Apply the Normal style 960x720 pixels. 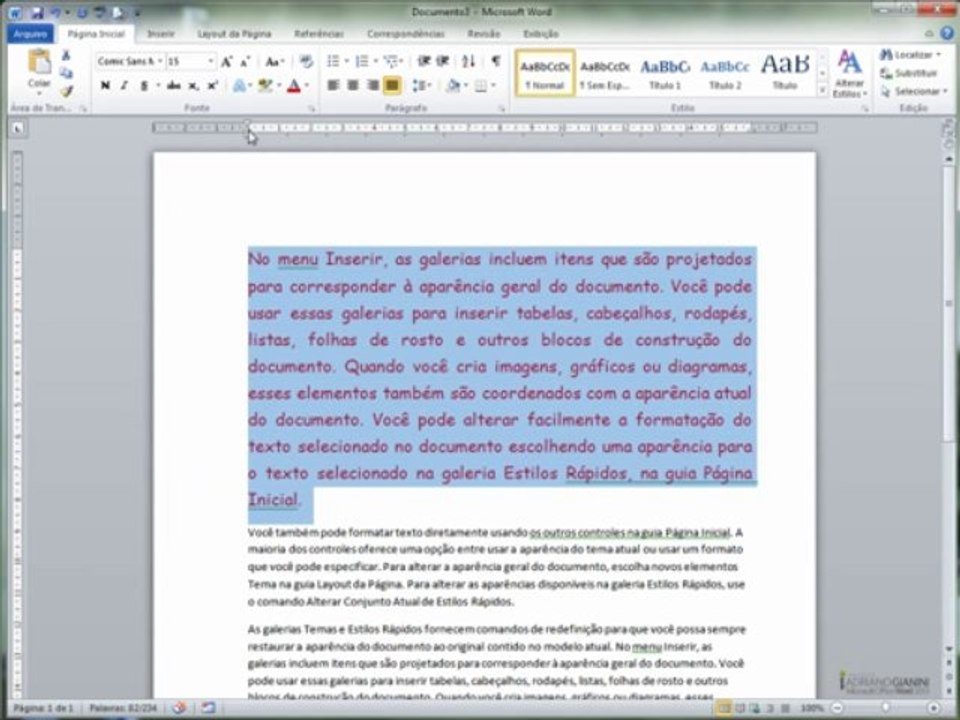click(x=545, y=73)
